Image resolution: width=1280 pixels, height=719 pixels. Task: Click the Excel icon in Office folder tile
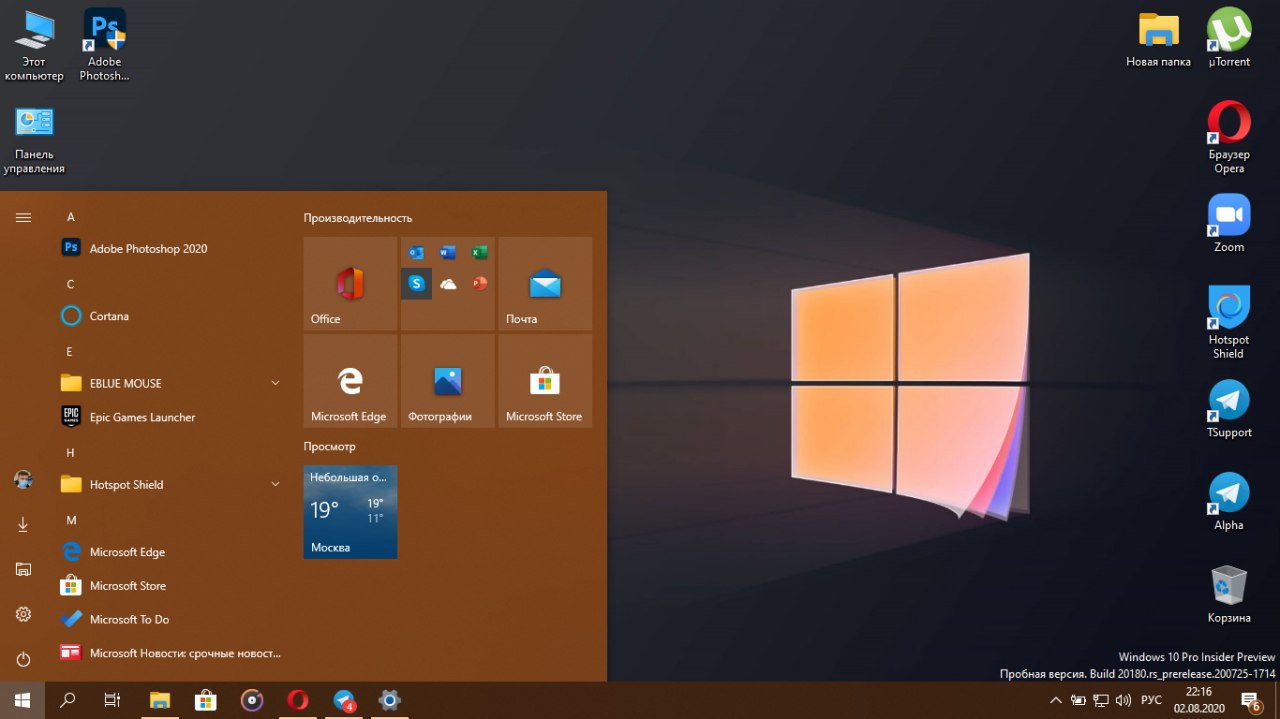[479, 253]
